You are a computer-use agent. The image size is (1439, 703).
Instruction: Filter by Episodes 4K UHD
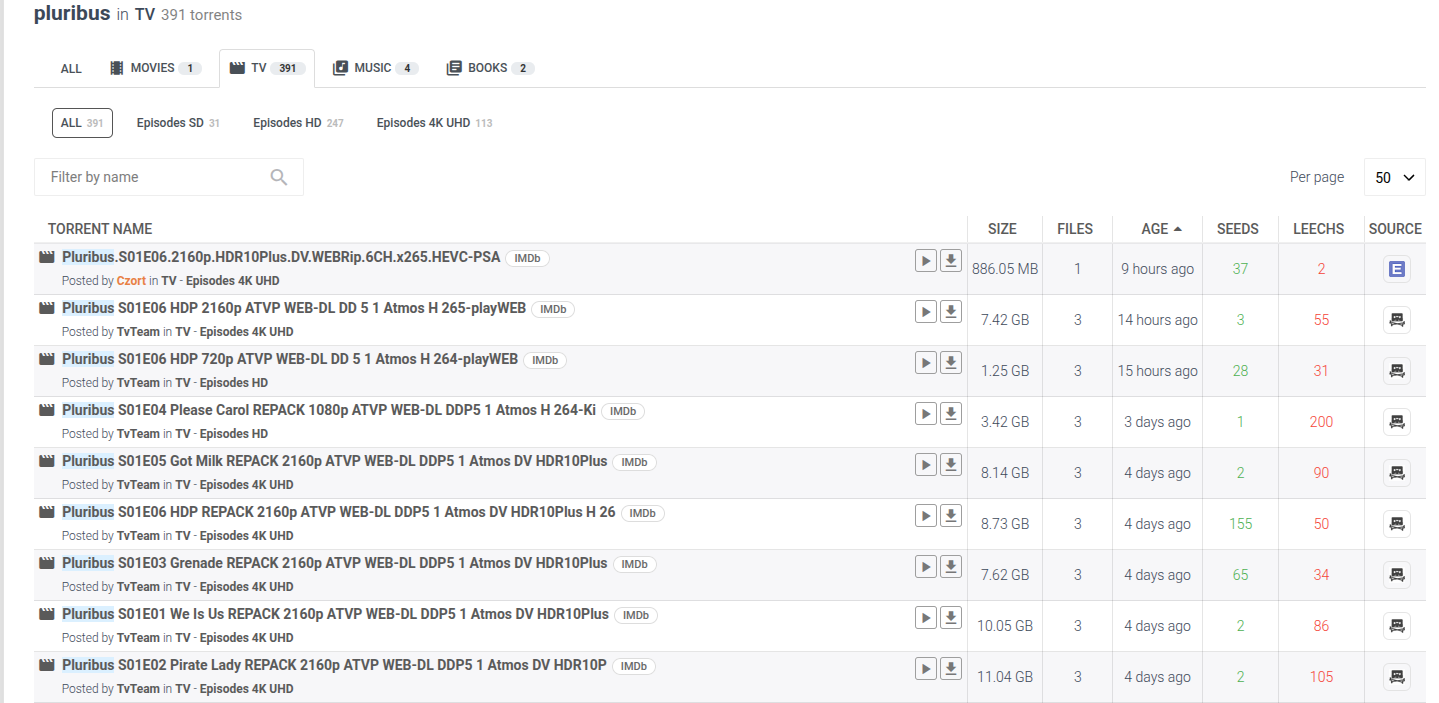[x=434, y=123]
